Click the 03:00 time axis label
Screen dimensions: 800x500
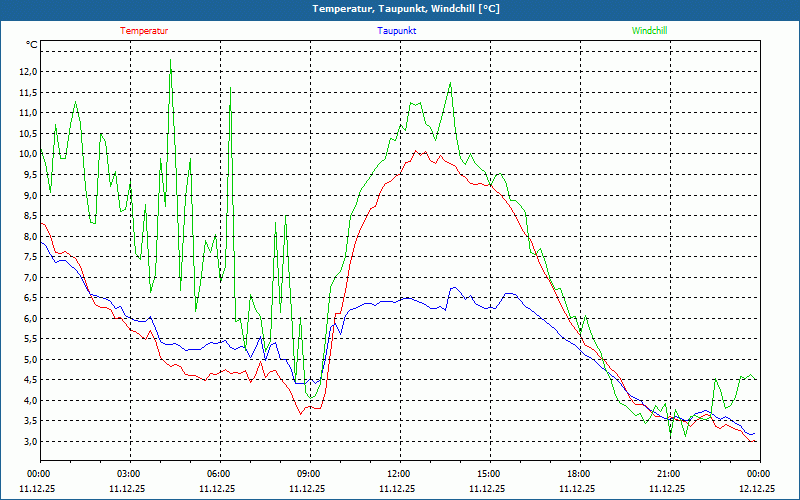tap(129, 474)
